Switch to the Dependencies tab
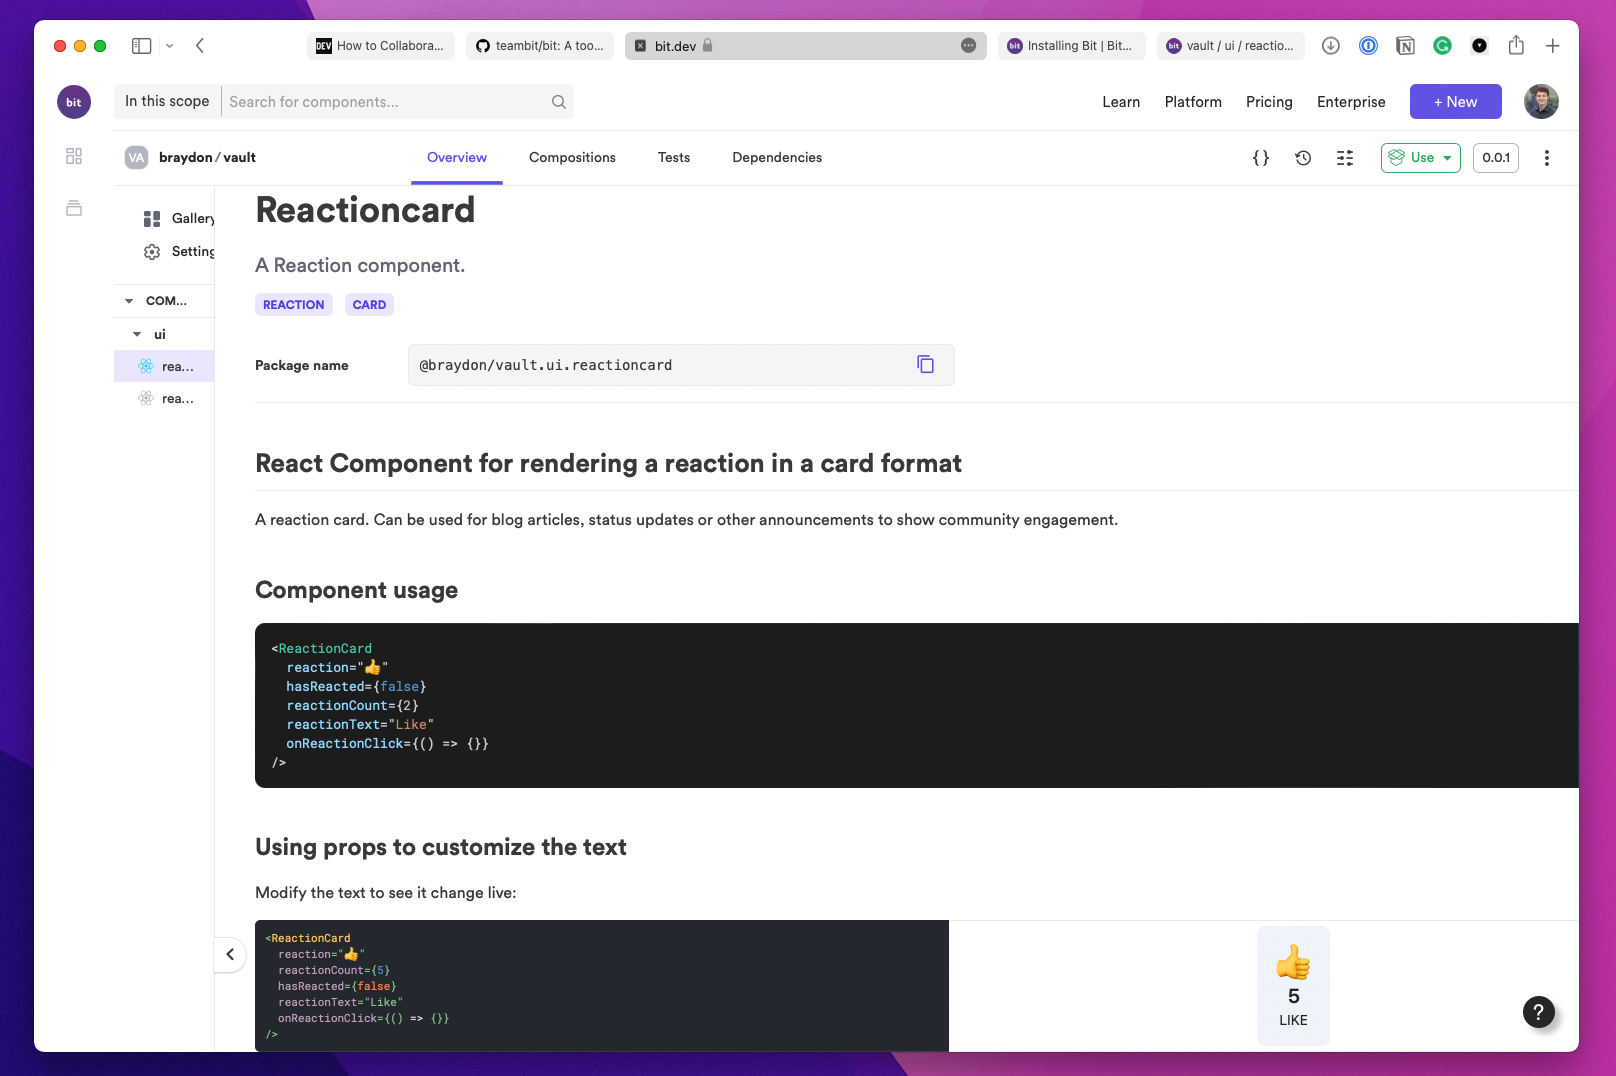 coord(777,158)
